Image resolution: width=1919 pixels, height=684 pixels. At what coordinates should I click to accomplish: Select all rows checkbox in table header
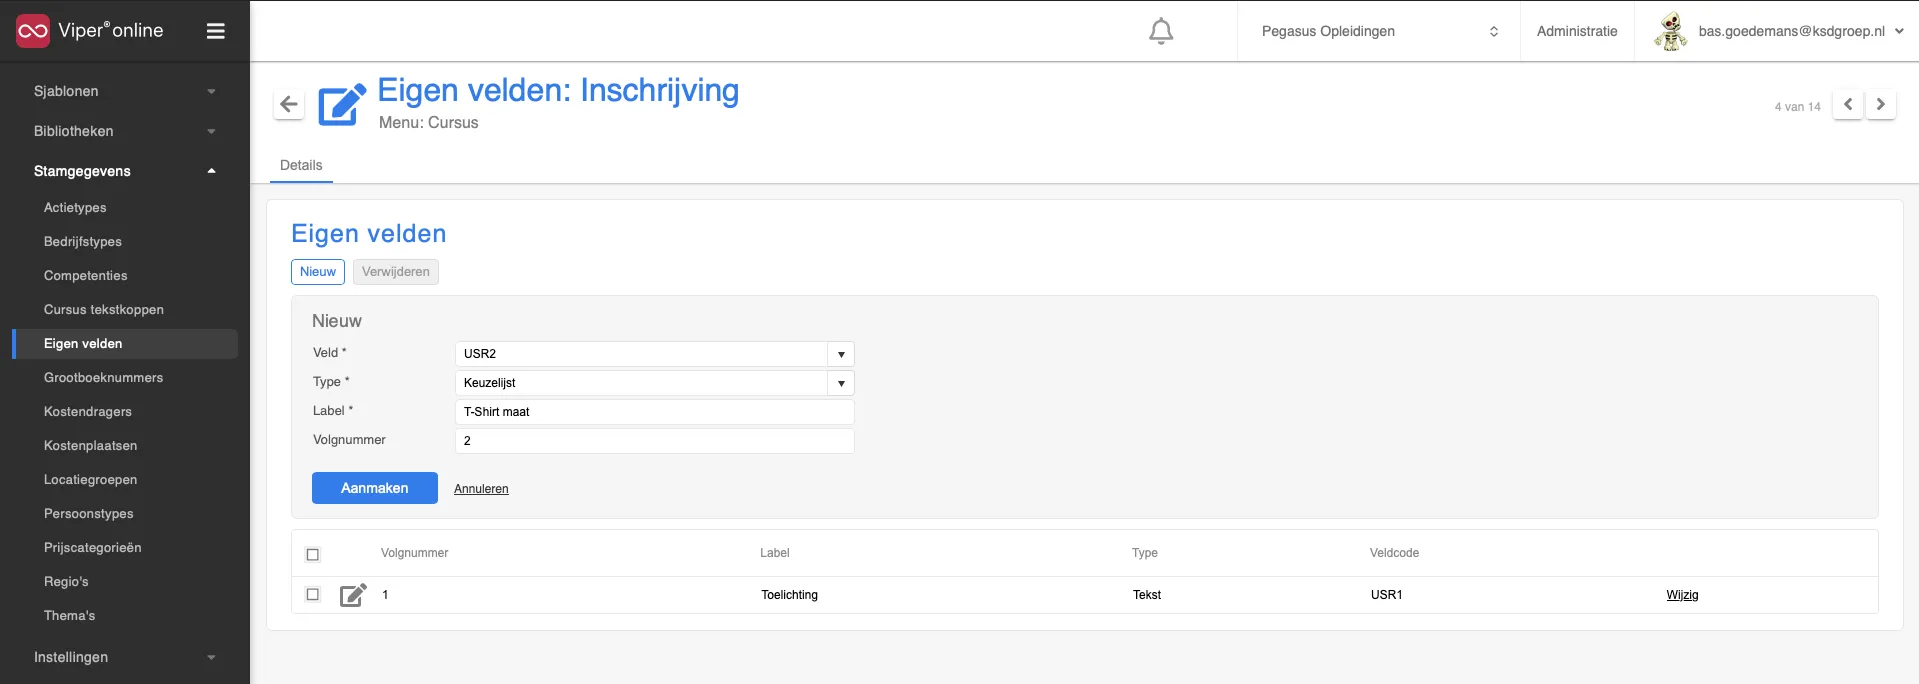(313, 554)
